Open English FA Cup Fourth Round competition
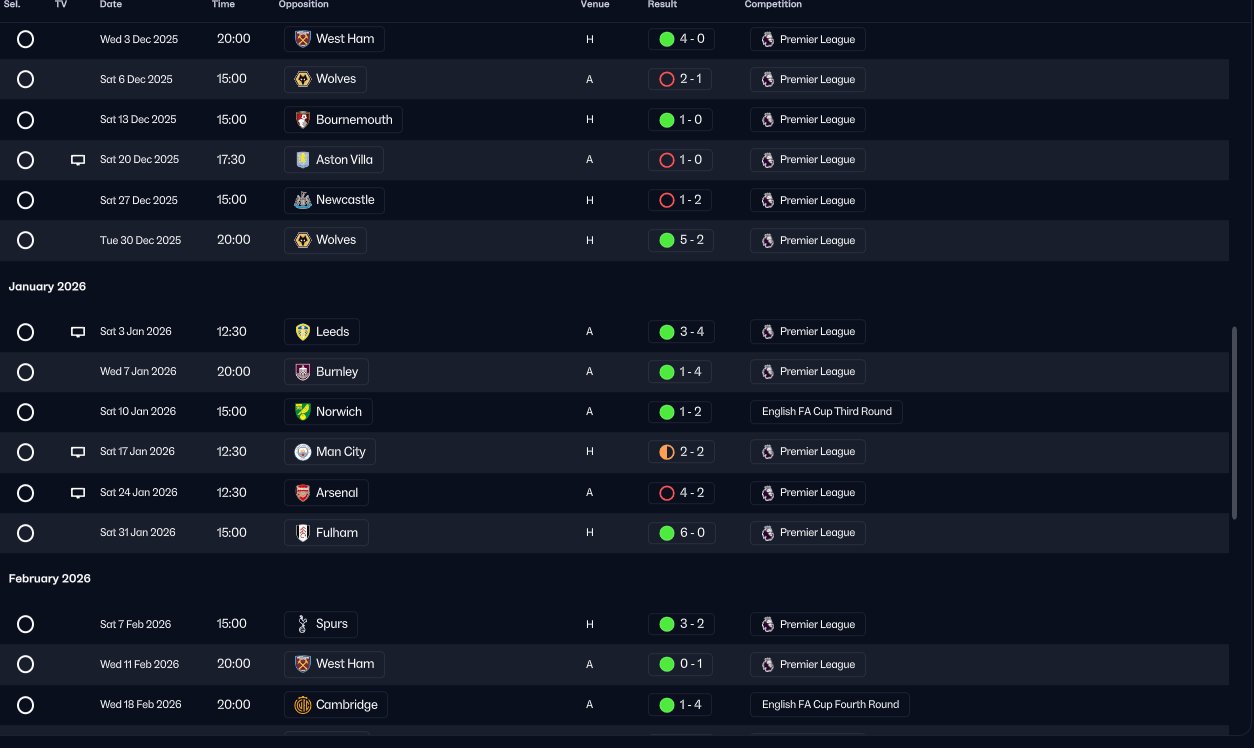Image resolution: width=1254 pixels, height=748 pixels. (x=829, y=705)
